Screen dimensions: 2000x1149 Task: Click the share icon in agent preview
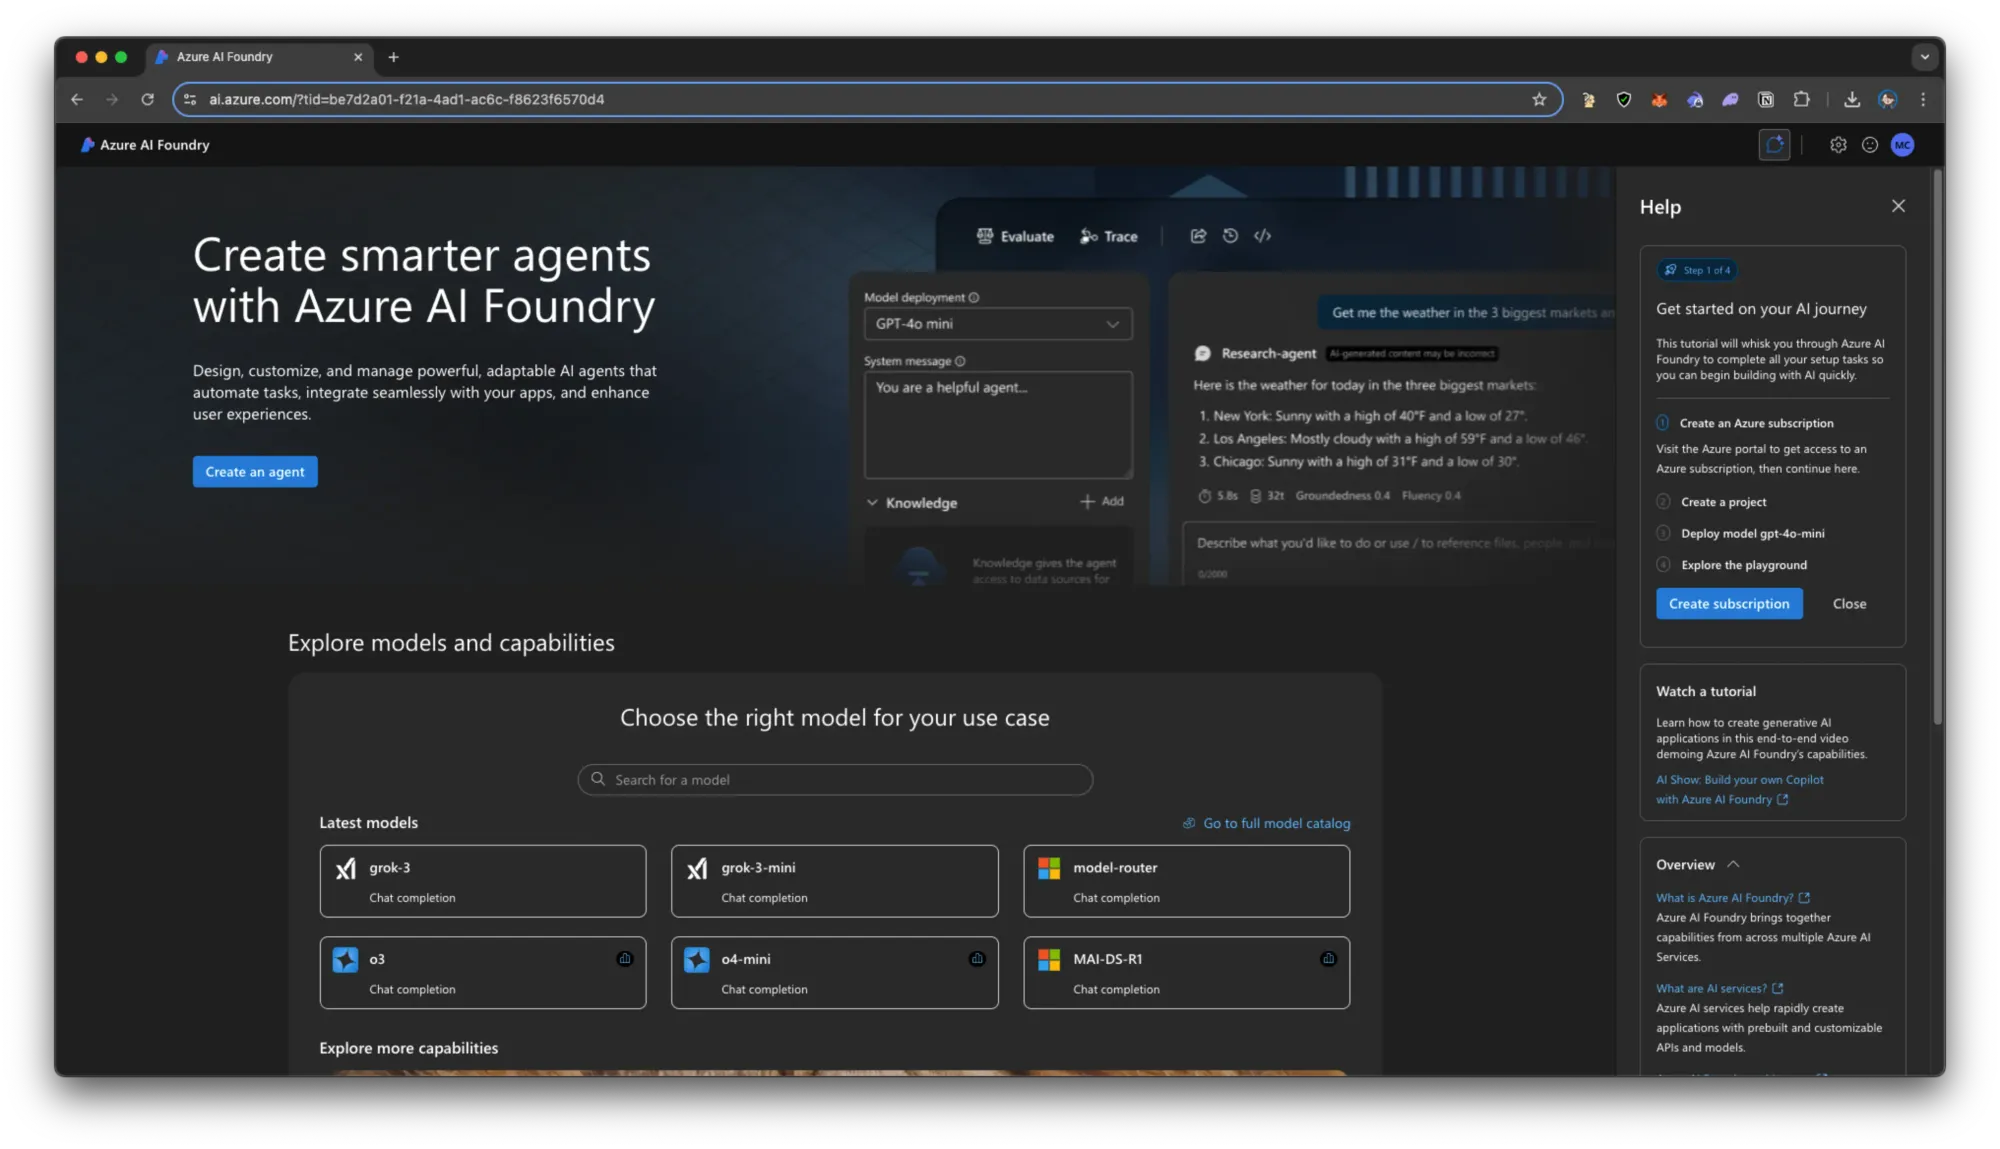point(1198,236)
